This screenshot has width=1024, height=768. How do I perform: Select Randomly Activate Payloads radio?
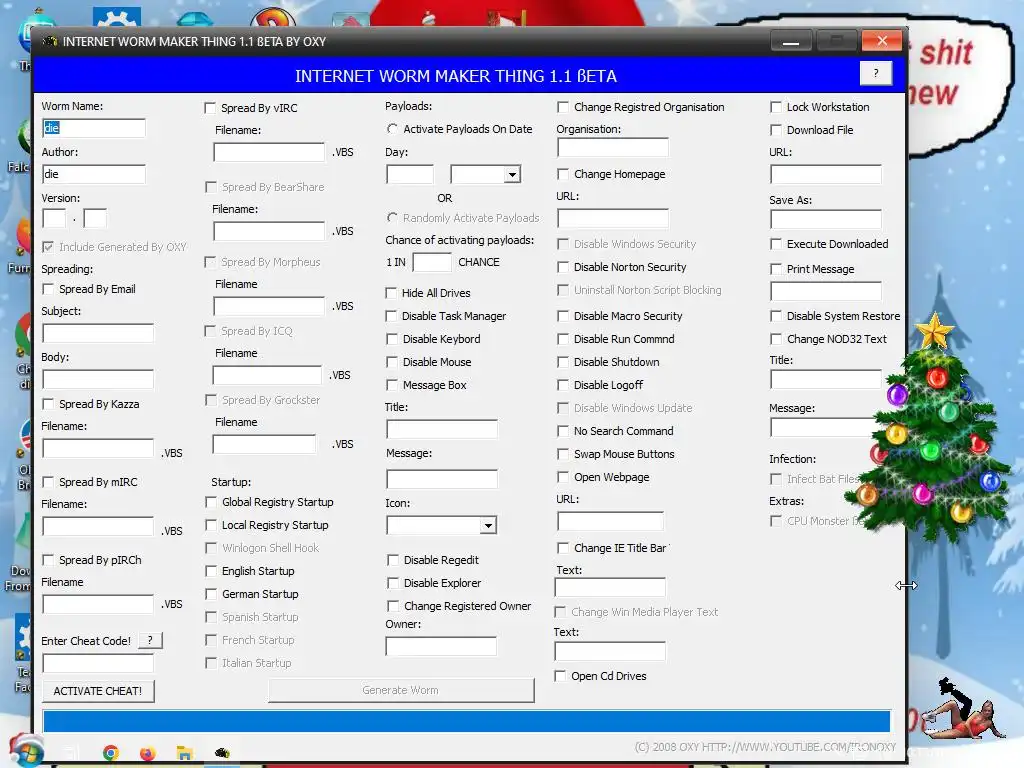(392, 218)
